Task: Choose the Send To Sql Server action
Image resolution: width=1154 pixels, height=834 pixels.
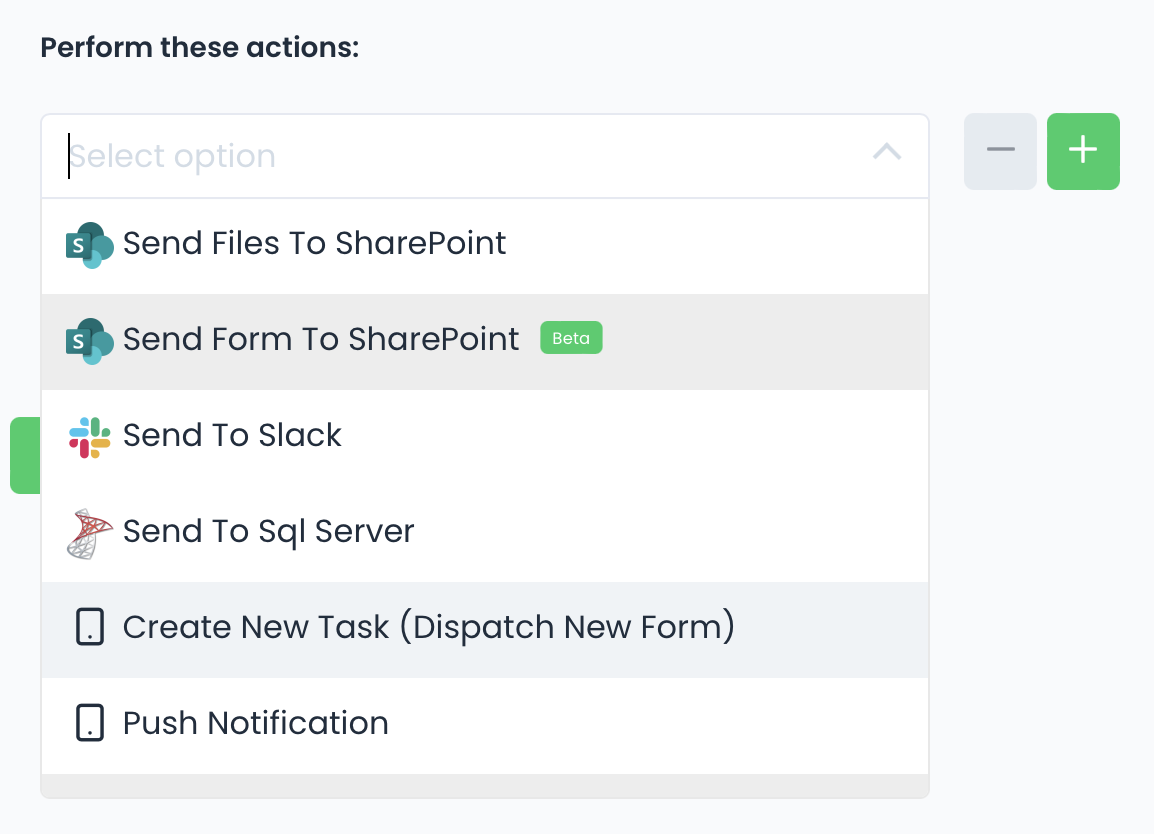Action: 268,532
